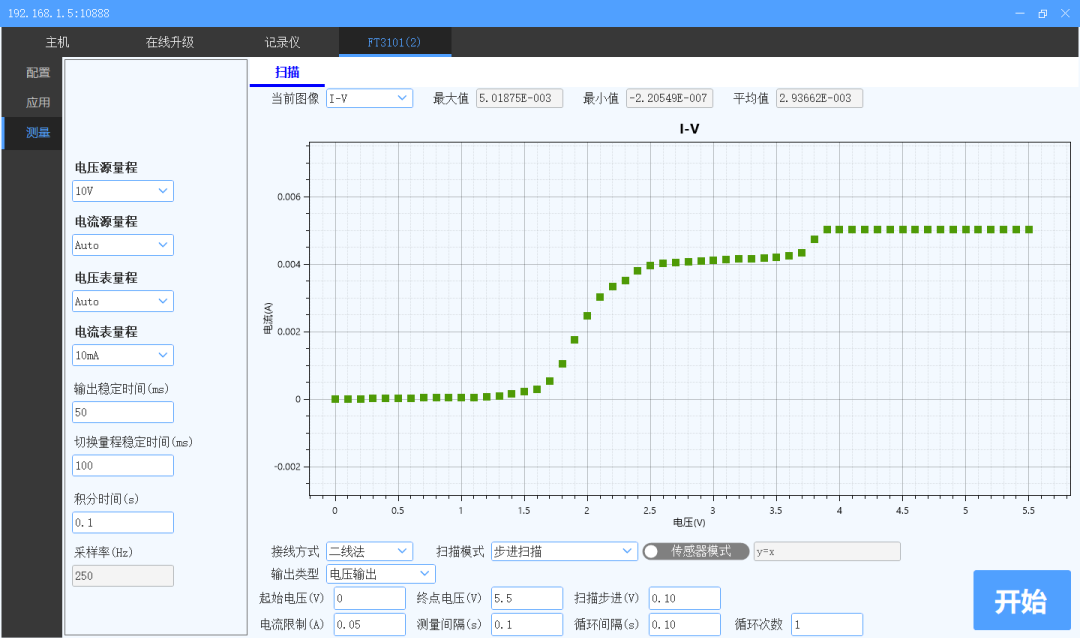1080x638 pixels.
Task: Open the 输出类型 电压输出 dropdown
Action: (x=381, y=574)
